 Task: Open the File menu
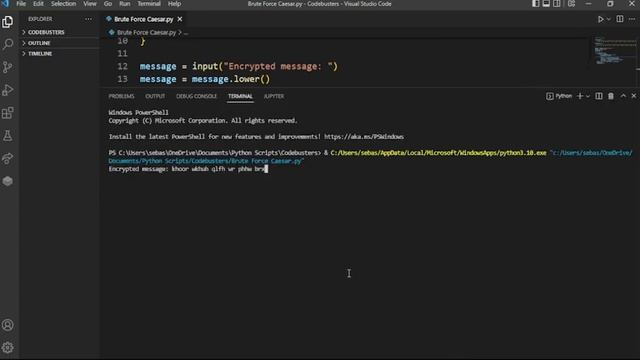tap(21, 4)
